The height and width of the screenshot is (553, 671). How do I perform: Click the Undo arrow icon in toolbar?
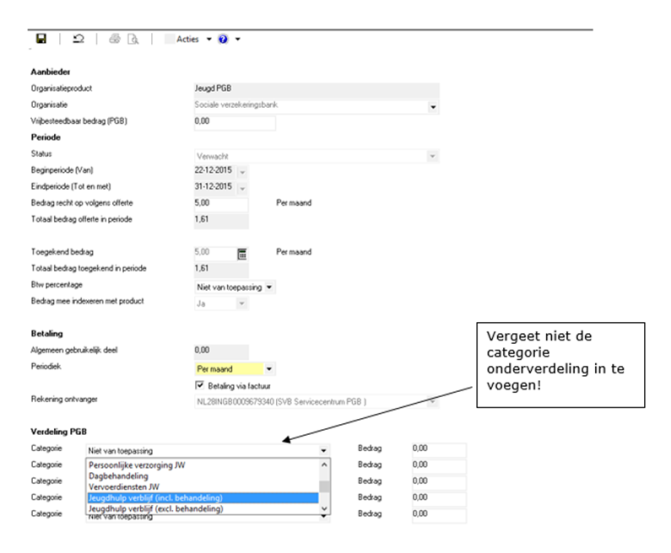77,39
